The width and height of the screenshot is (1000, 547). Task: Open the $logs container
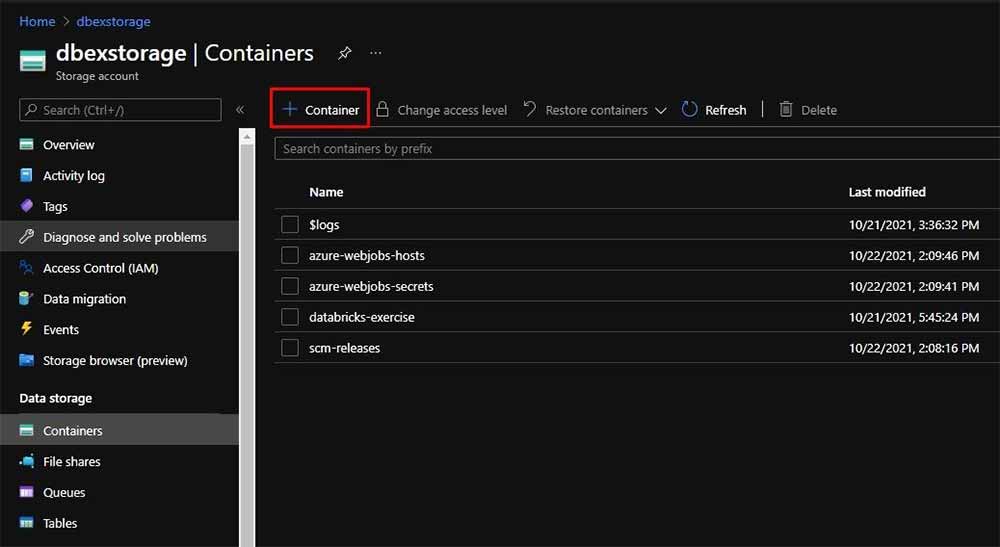324,224
